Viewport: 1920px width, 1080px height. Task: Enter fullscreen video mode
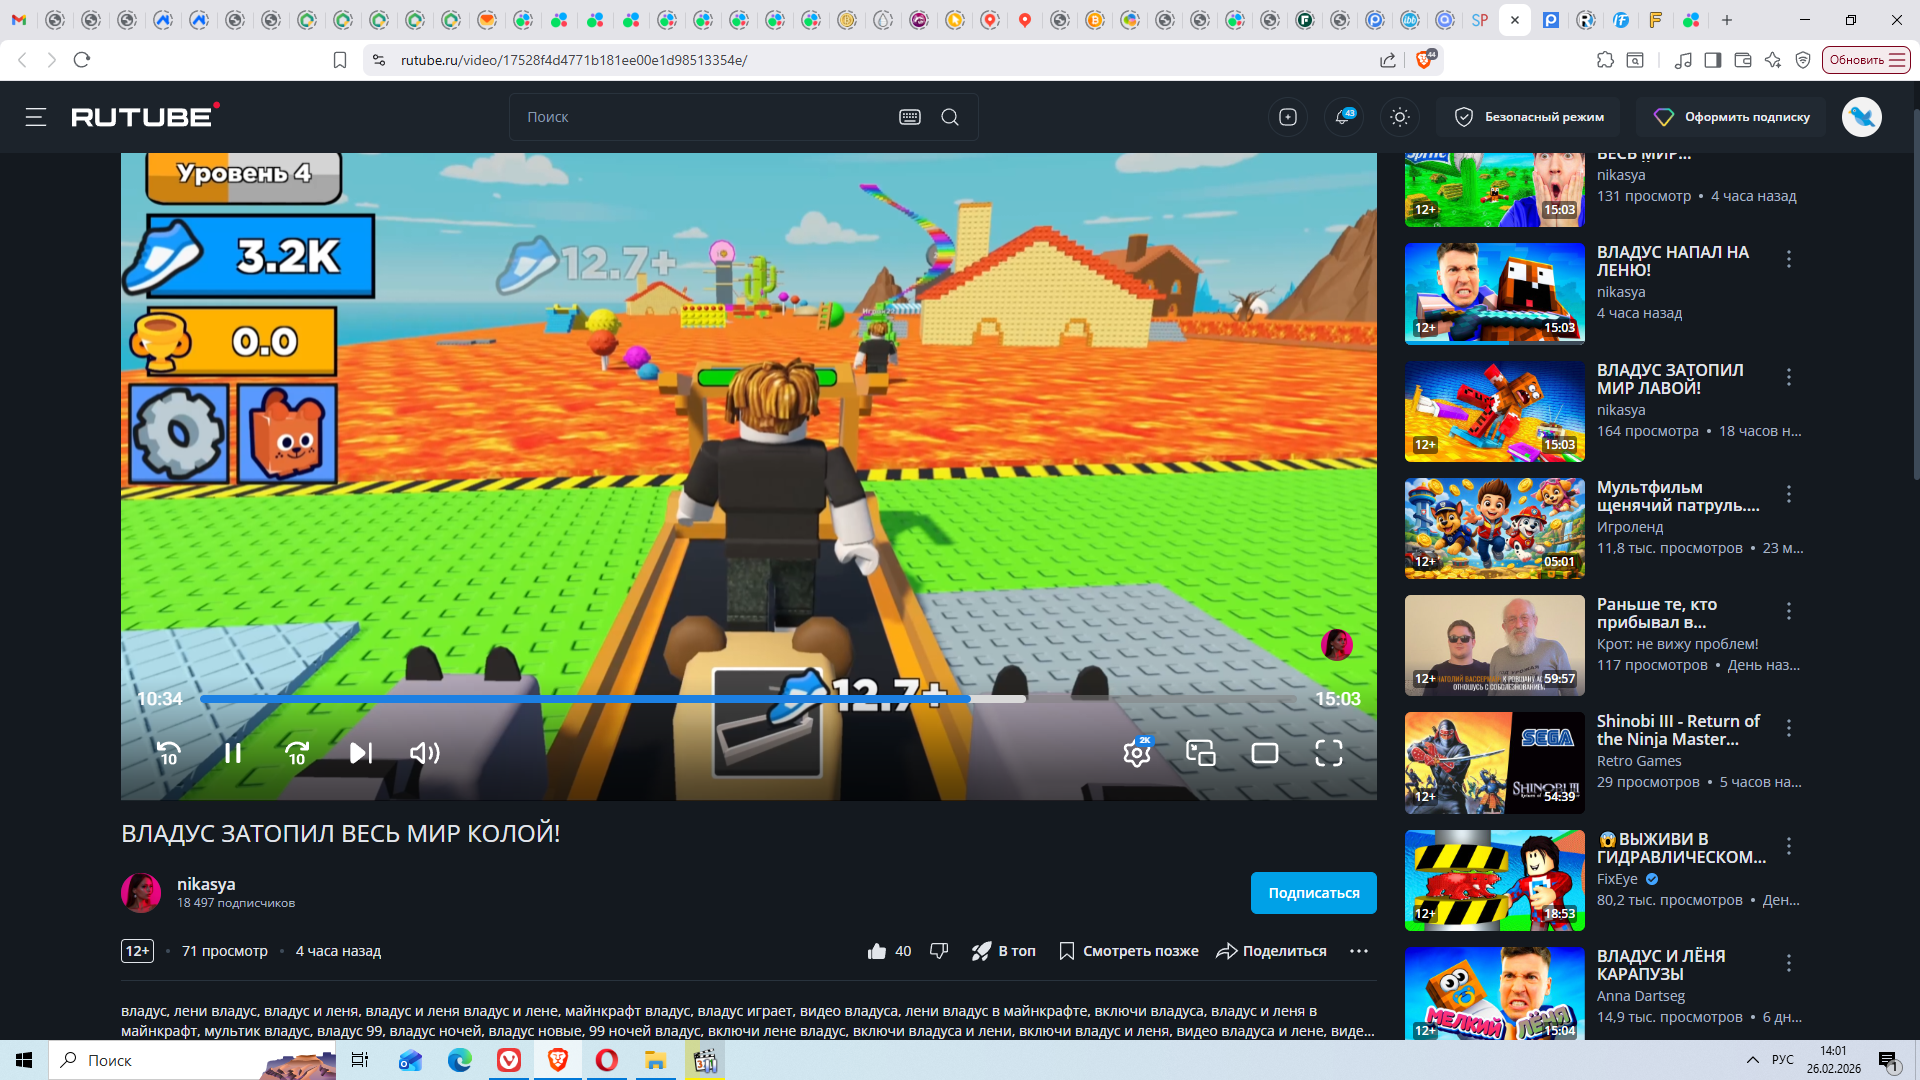[x=1328, y=753]
